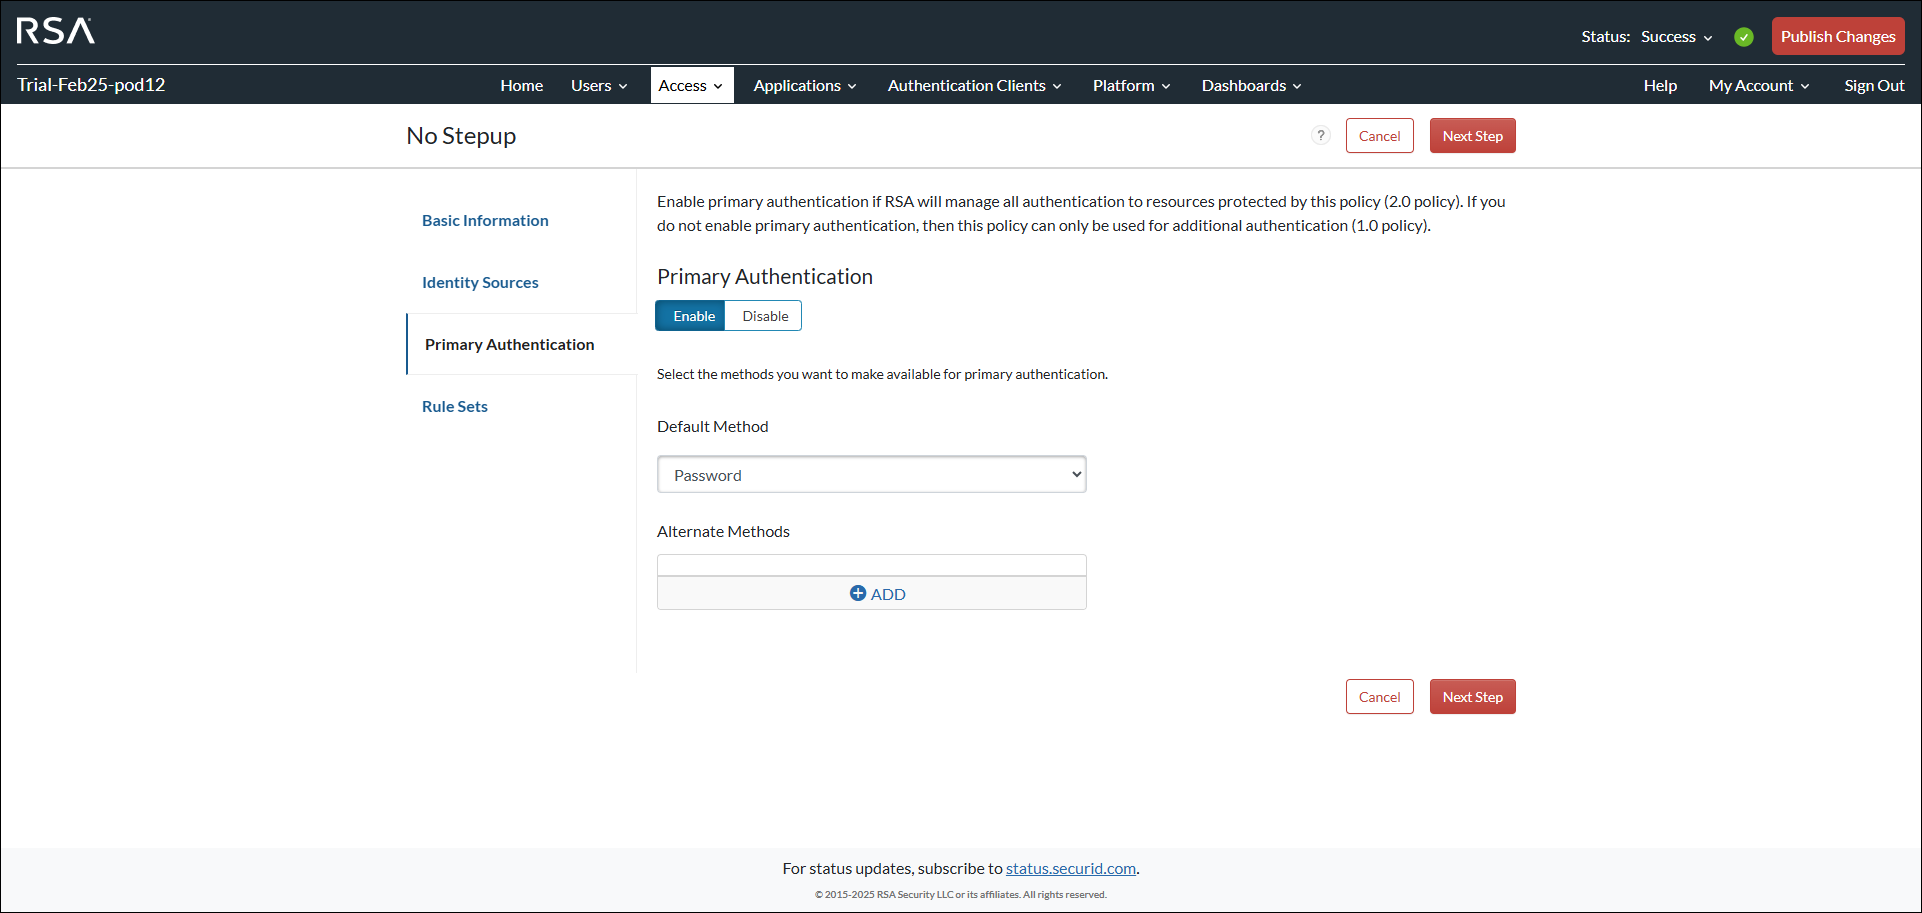Click the empty Alternate Methods field
The width and height of the screenshot is (1922, 913).
click(x=870, y=563)
